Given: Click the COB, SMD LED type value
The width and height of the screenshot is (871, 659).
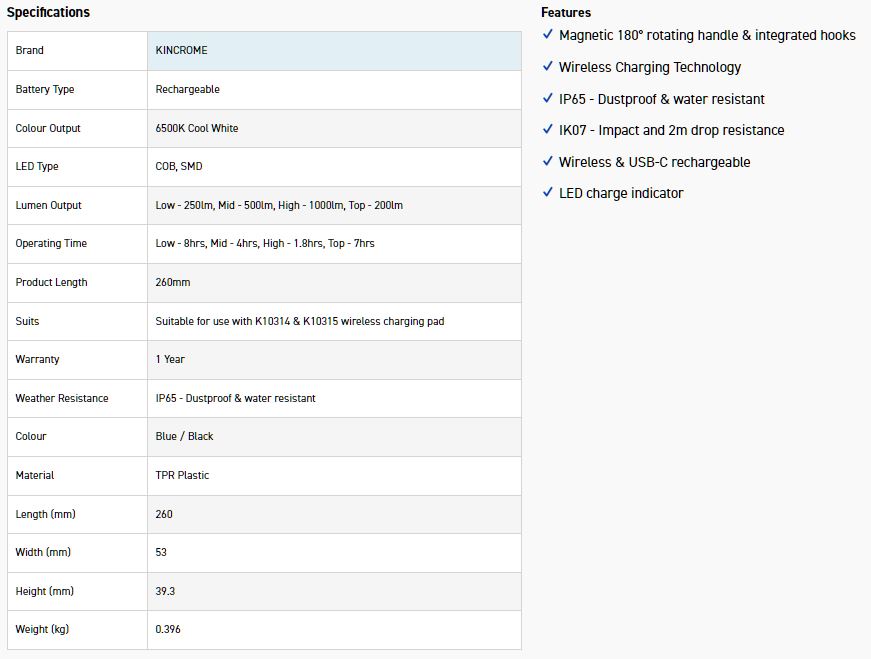Looking at the screenshot, I should click(x=179, y=166).
